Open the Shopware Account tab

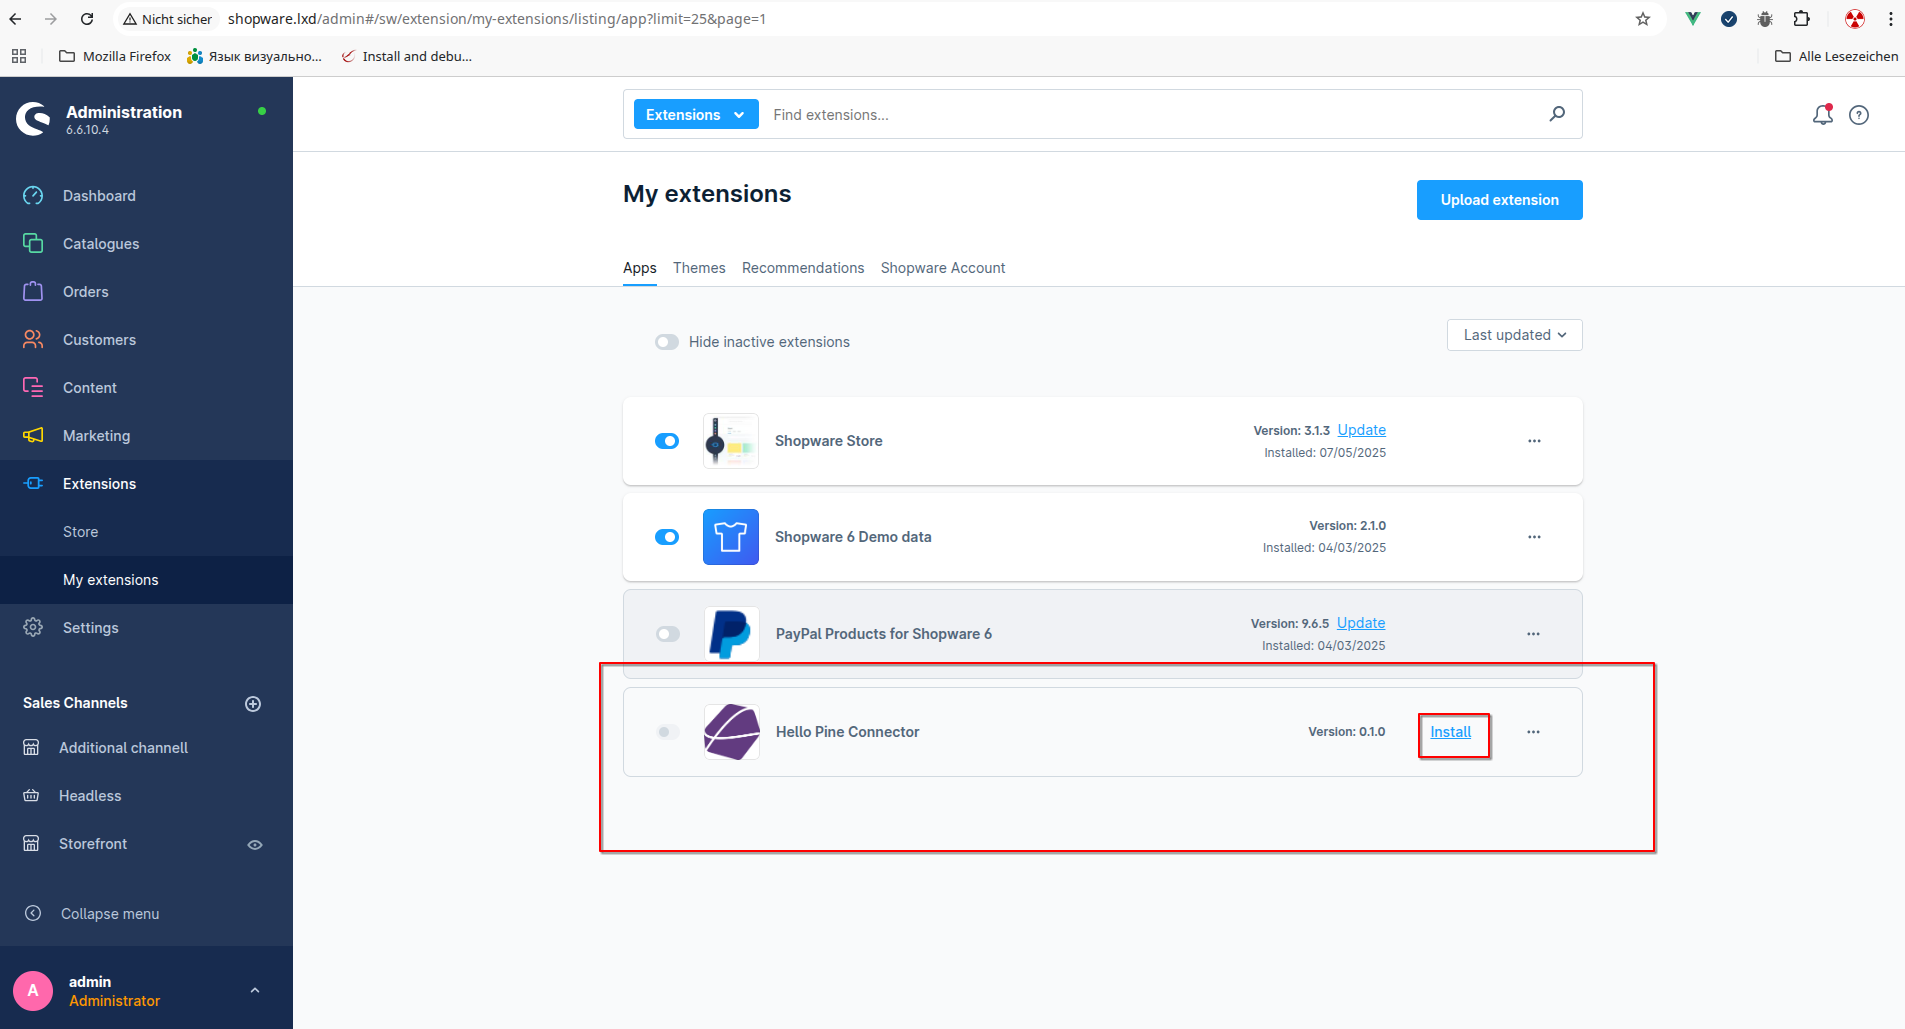(x=942, y=268)
